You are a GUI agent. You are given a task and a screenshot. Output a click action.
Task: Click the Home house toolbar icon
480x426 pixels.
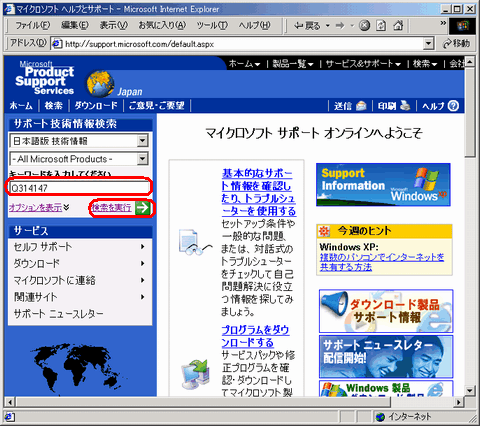coord(398,25)
